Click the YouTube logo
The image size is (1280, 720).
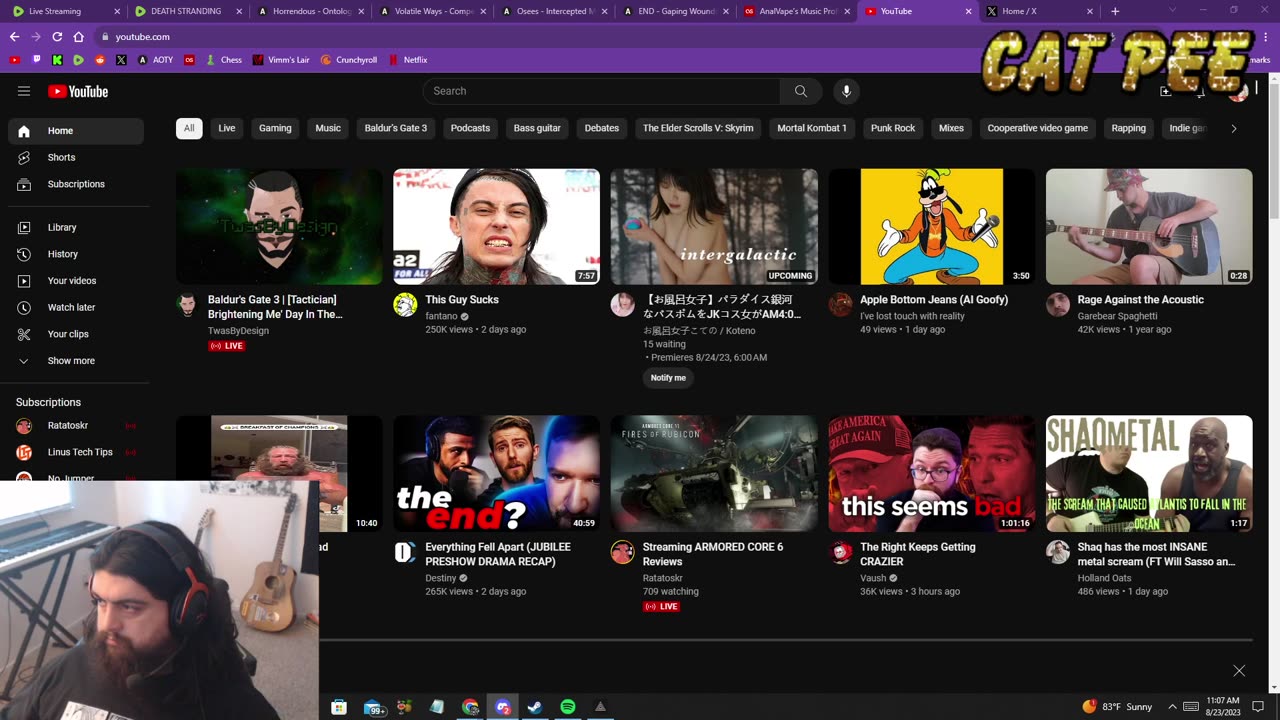pyautogui.click(x=78, y=91)
